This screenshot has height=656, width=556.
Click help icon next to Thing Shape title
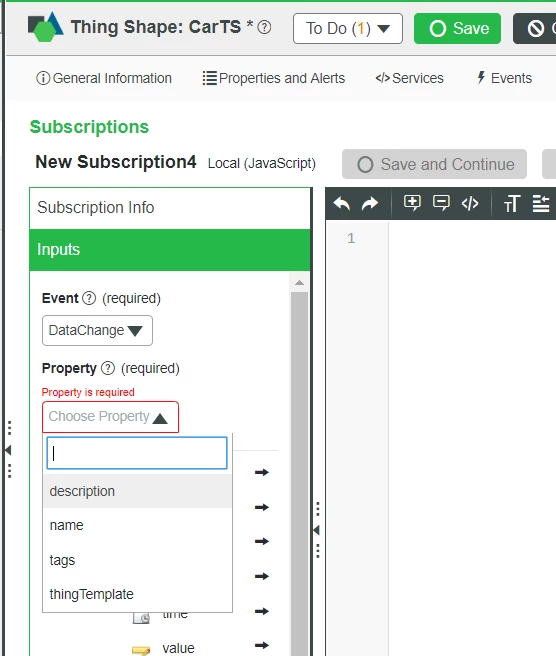point(264,27)
